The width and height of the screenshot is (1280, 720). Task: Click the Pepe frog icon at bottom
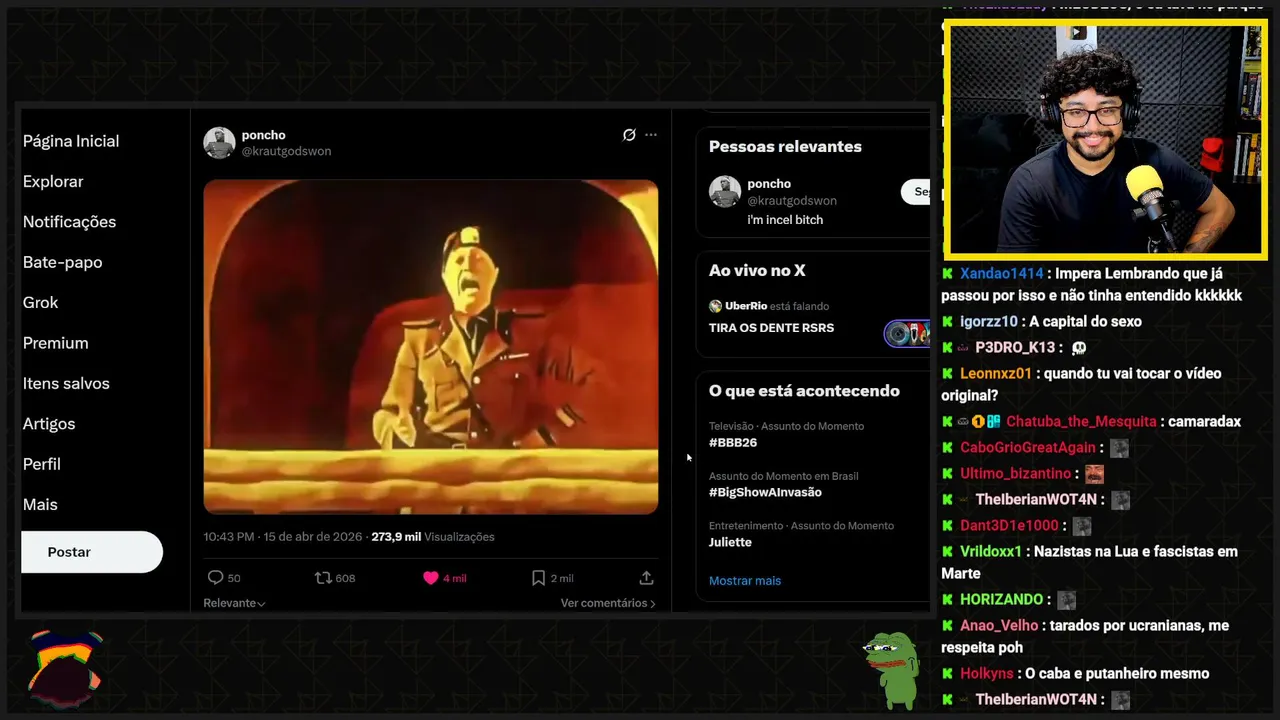click(x=893, y=669)
